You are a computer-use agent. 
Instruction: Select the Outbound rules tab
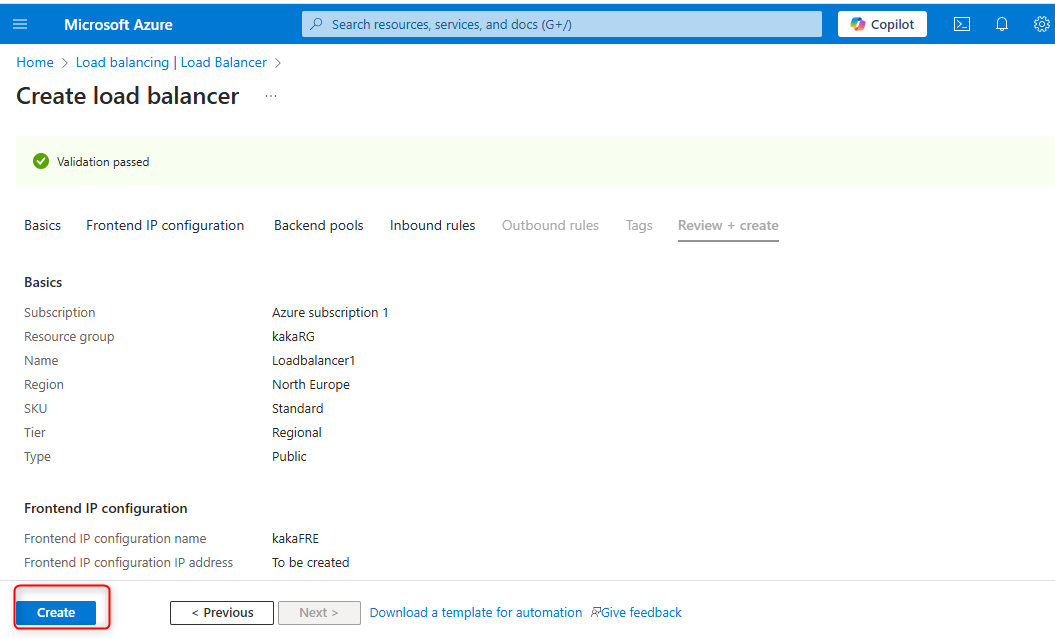[x=550, y=225]
